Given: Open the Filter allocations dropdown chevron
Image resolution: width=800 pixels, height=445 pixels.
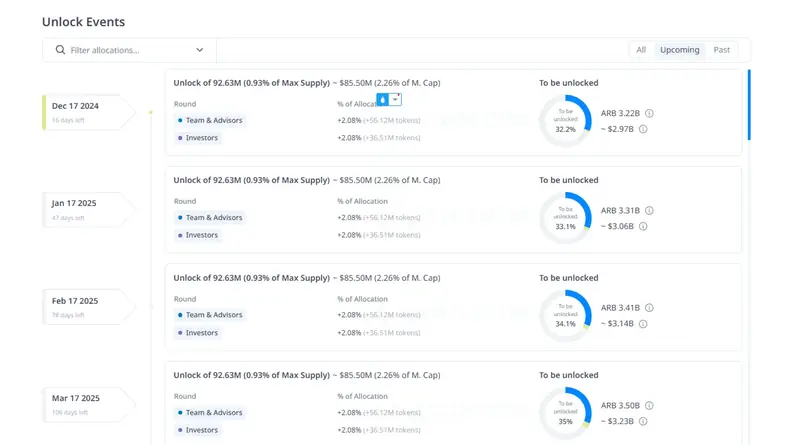Looking at the screenshot, I should [199, 50].
